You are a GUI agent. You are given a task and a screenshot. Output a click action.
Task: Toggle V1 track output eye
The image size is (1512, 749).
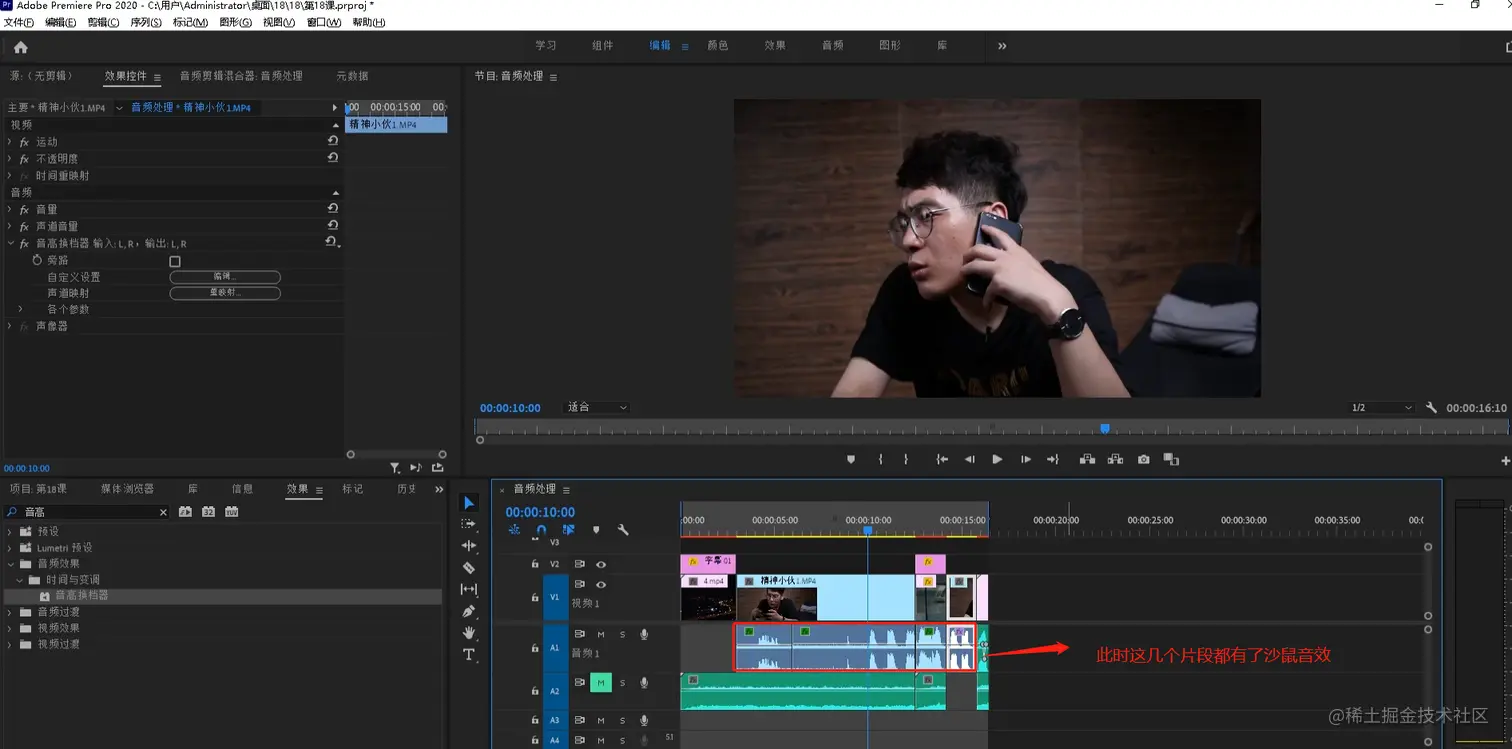601,585
